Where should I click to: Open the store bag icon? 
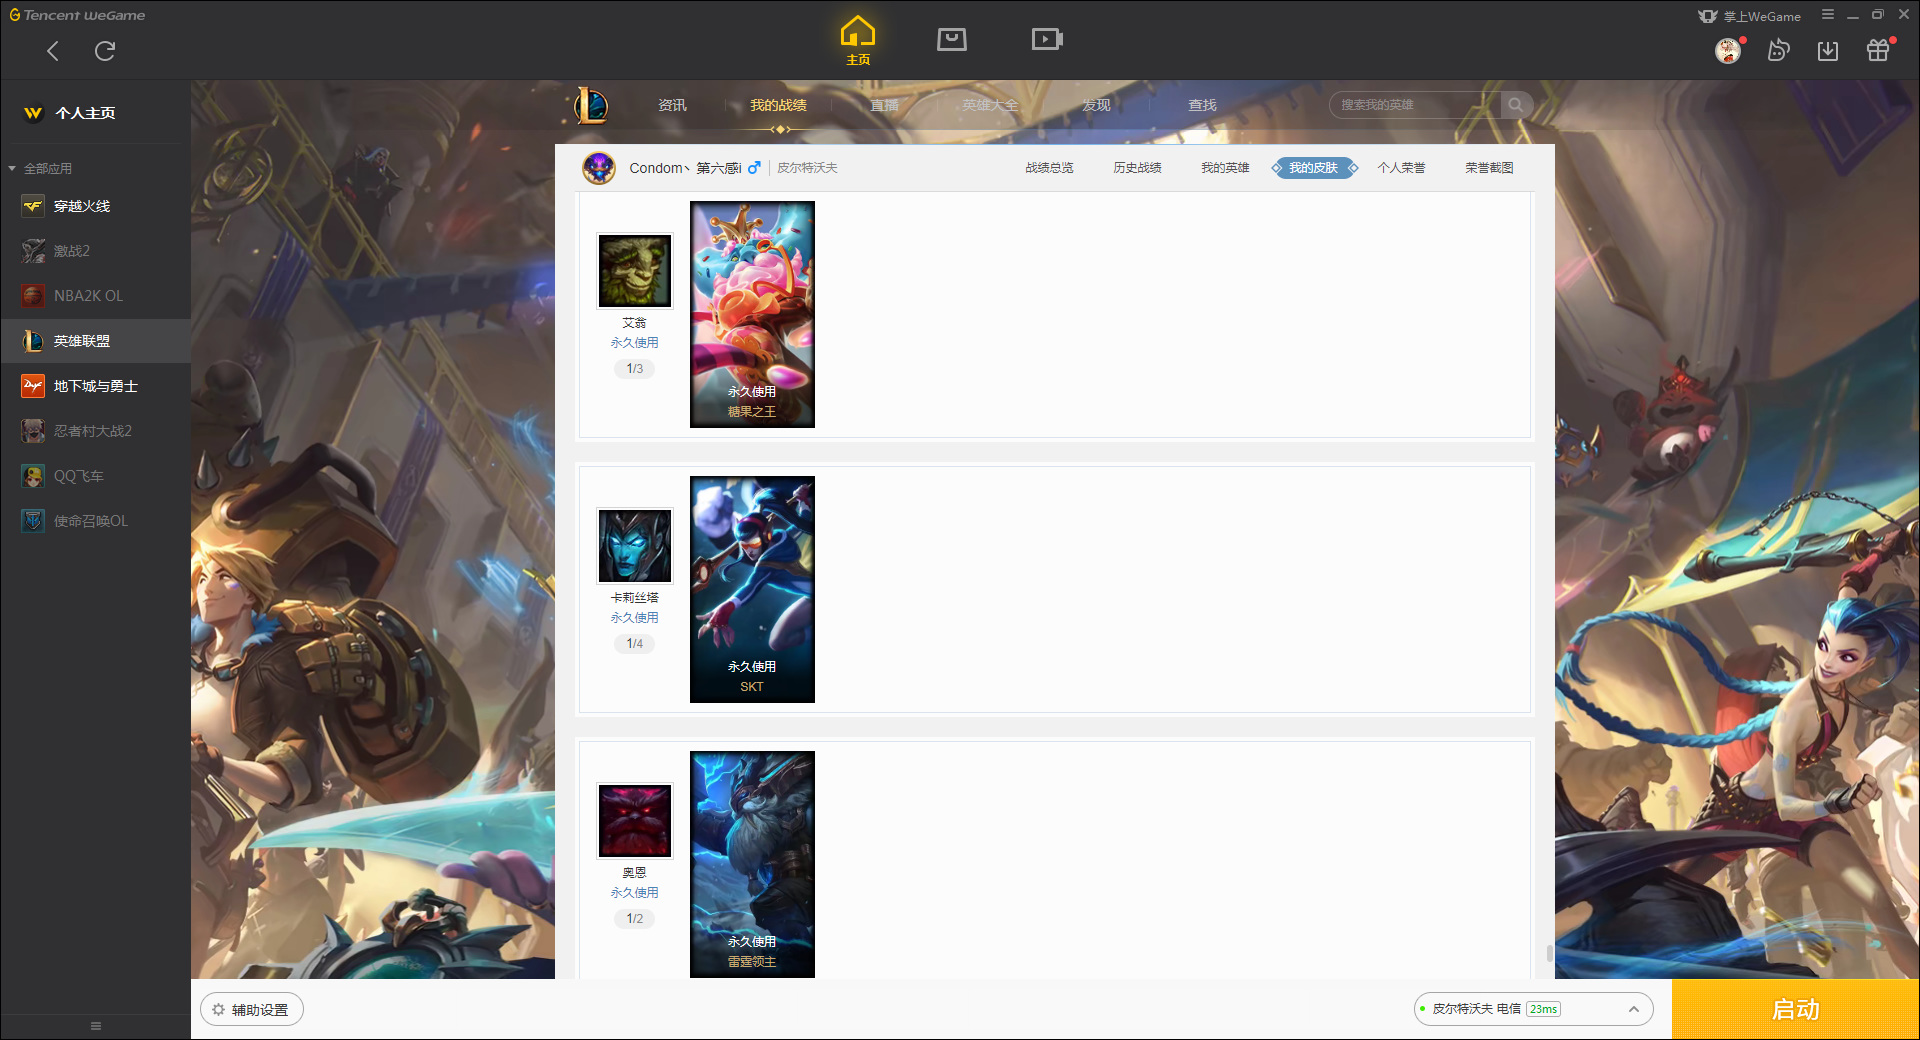point(952,39)
